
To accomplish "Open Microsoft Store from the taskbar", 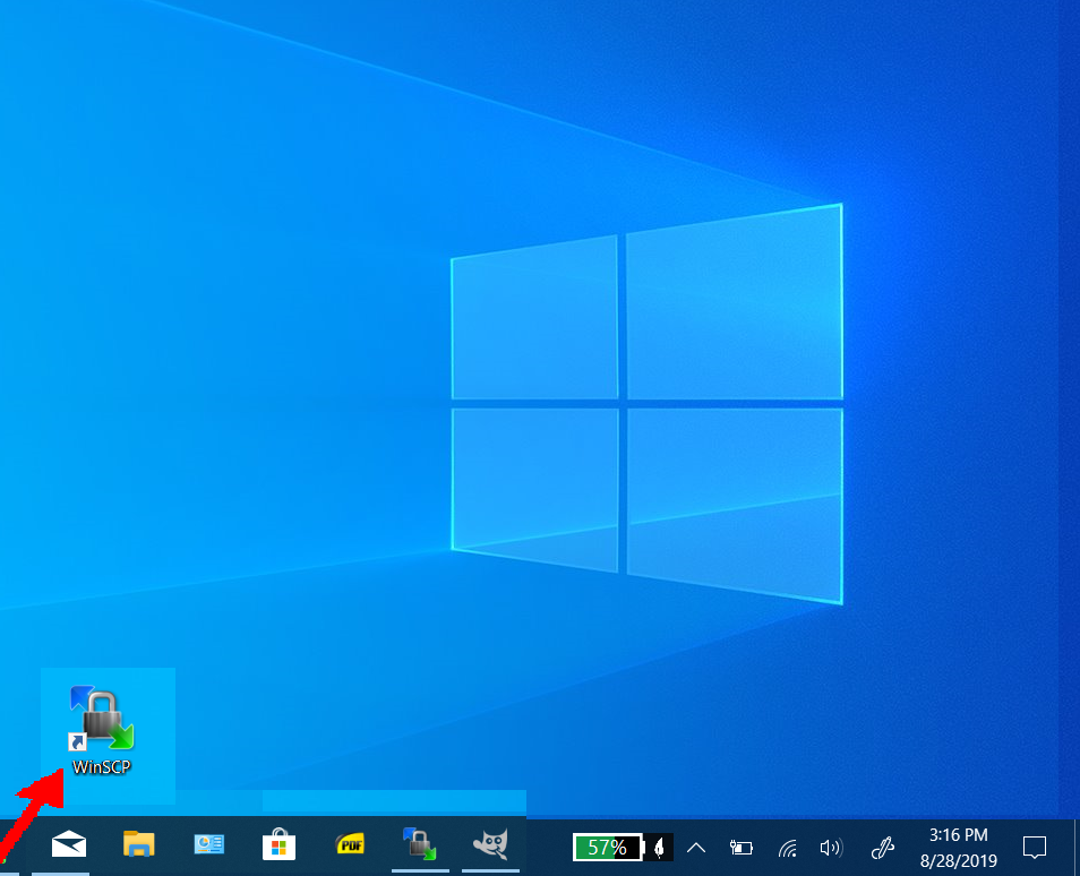I will (279, 846).
